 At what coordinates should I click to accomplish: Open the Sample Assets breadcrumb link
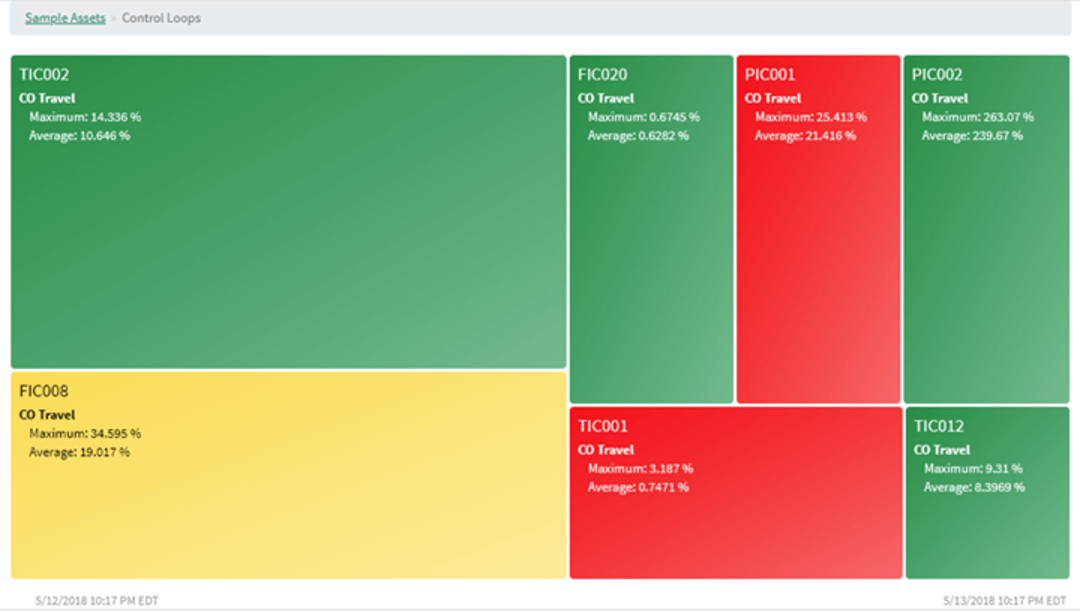(x=65, y=18)
